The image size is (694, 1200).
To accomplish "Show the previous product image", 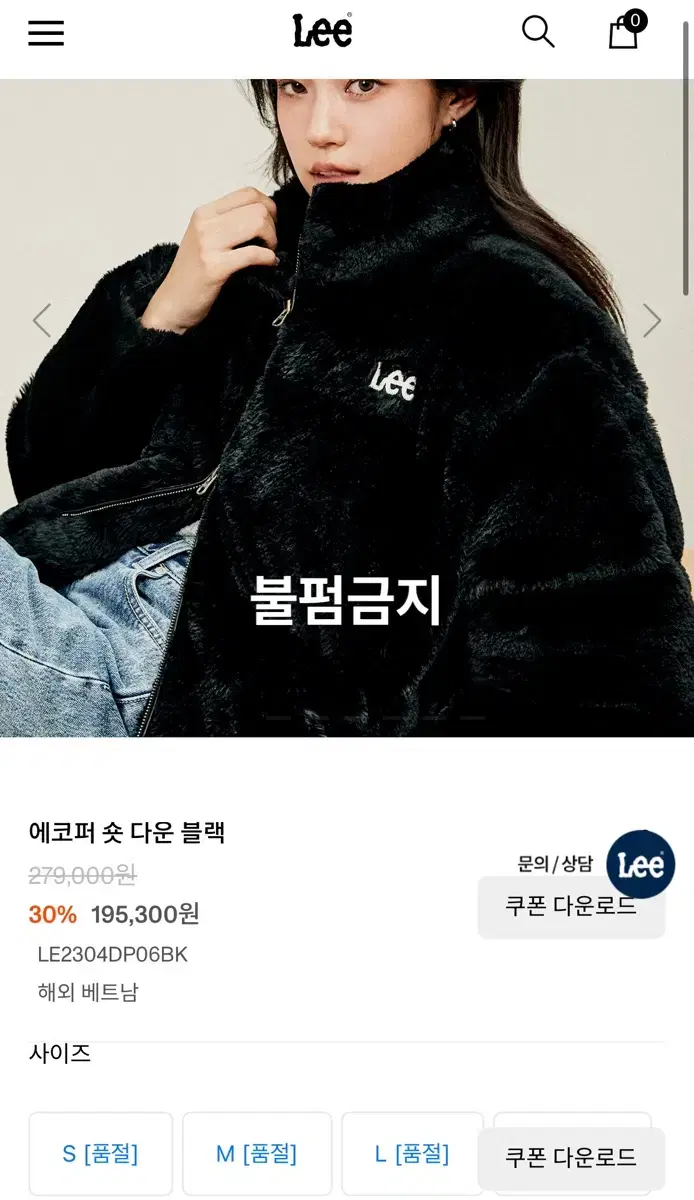I will pyautogui.click(x=41, y=321).
